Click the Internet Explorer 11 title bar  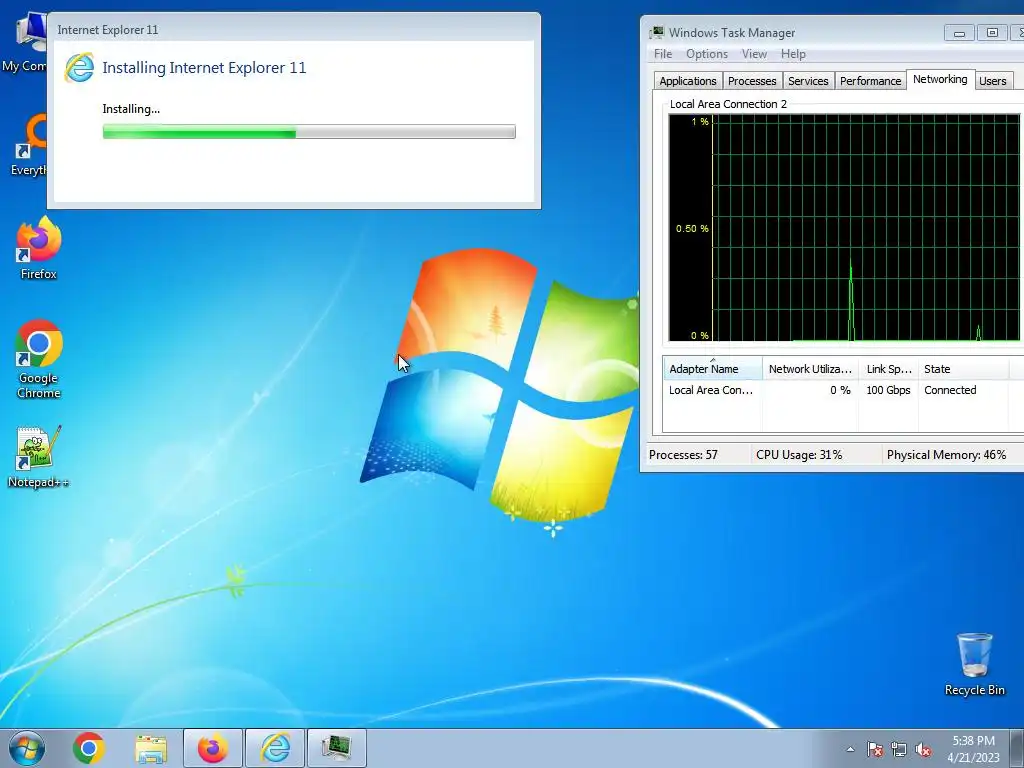(x=294, y=29)
